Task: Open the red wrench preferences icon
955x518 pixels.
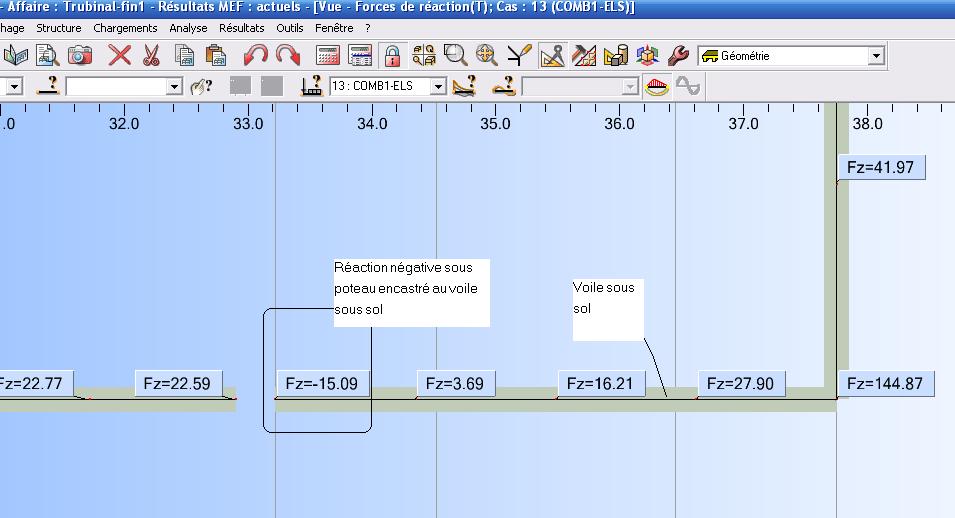Action: point(678,55)
